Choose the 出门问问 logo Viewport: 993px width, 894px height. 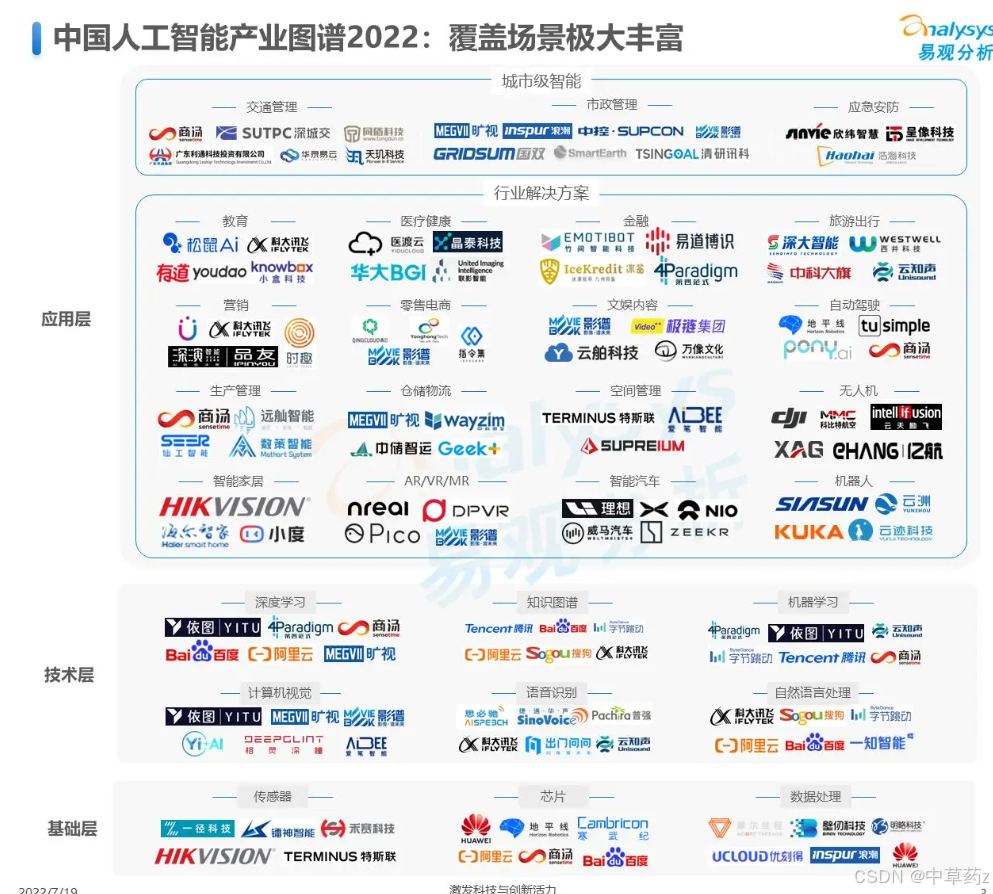point(558,745)
